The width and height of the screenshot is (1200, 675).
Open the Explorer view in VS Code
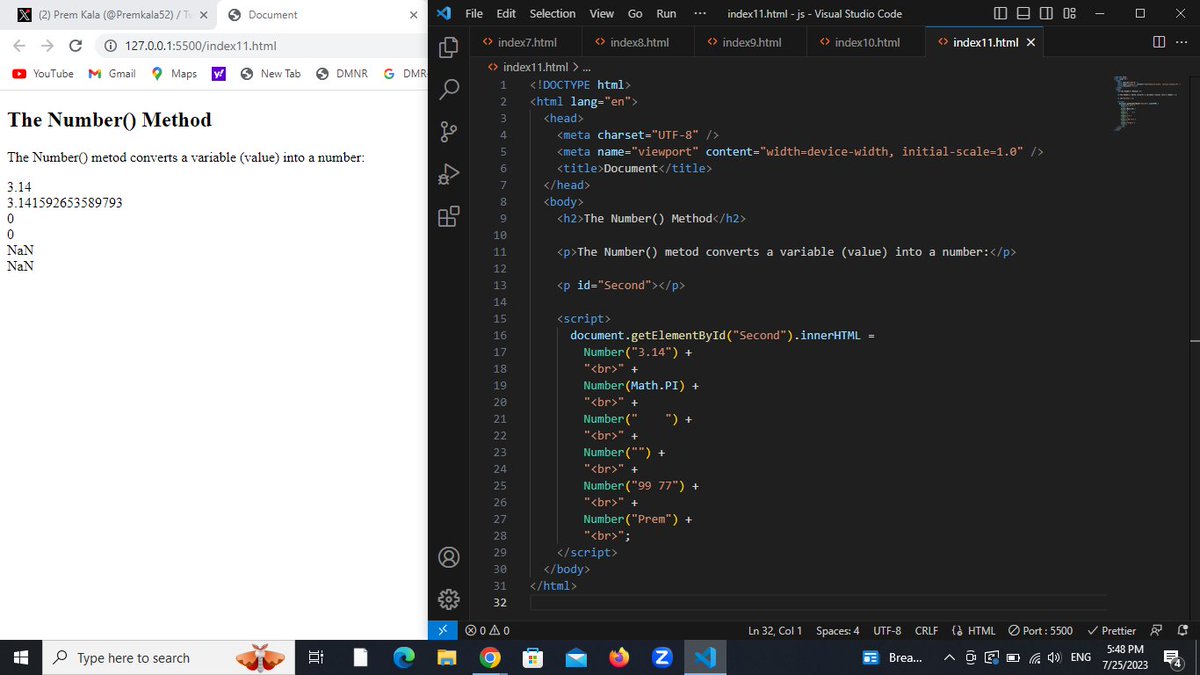click(x=449, y=46)
